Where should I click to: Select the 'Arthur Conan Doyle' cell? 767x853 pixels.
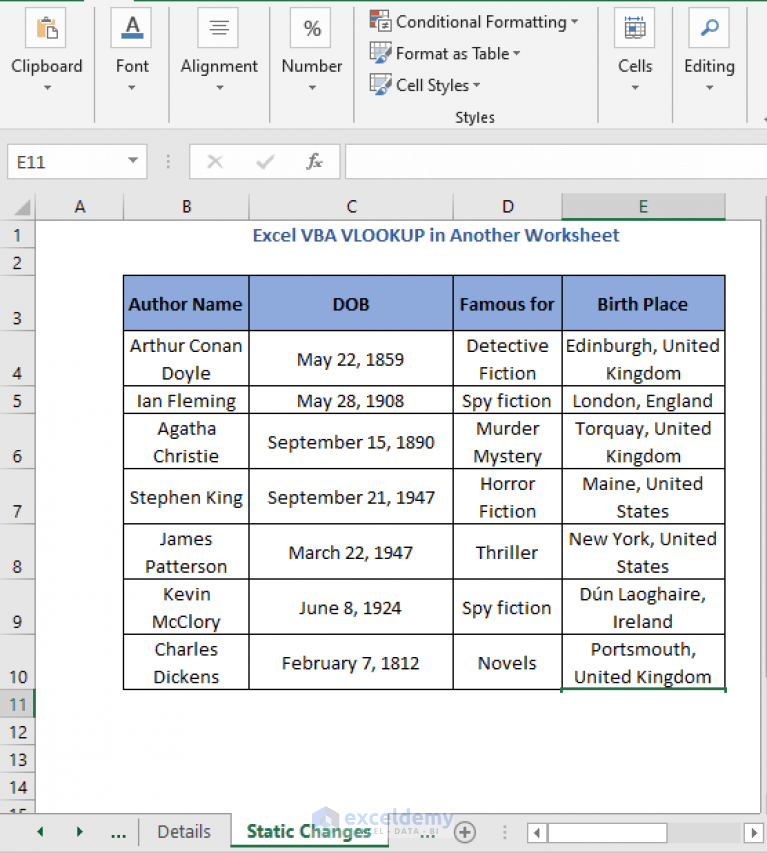pos(186,359)
